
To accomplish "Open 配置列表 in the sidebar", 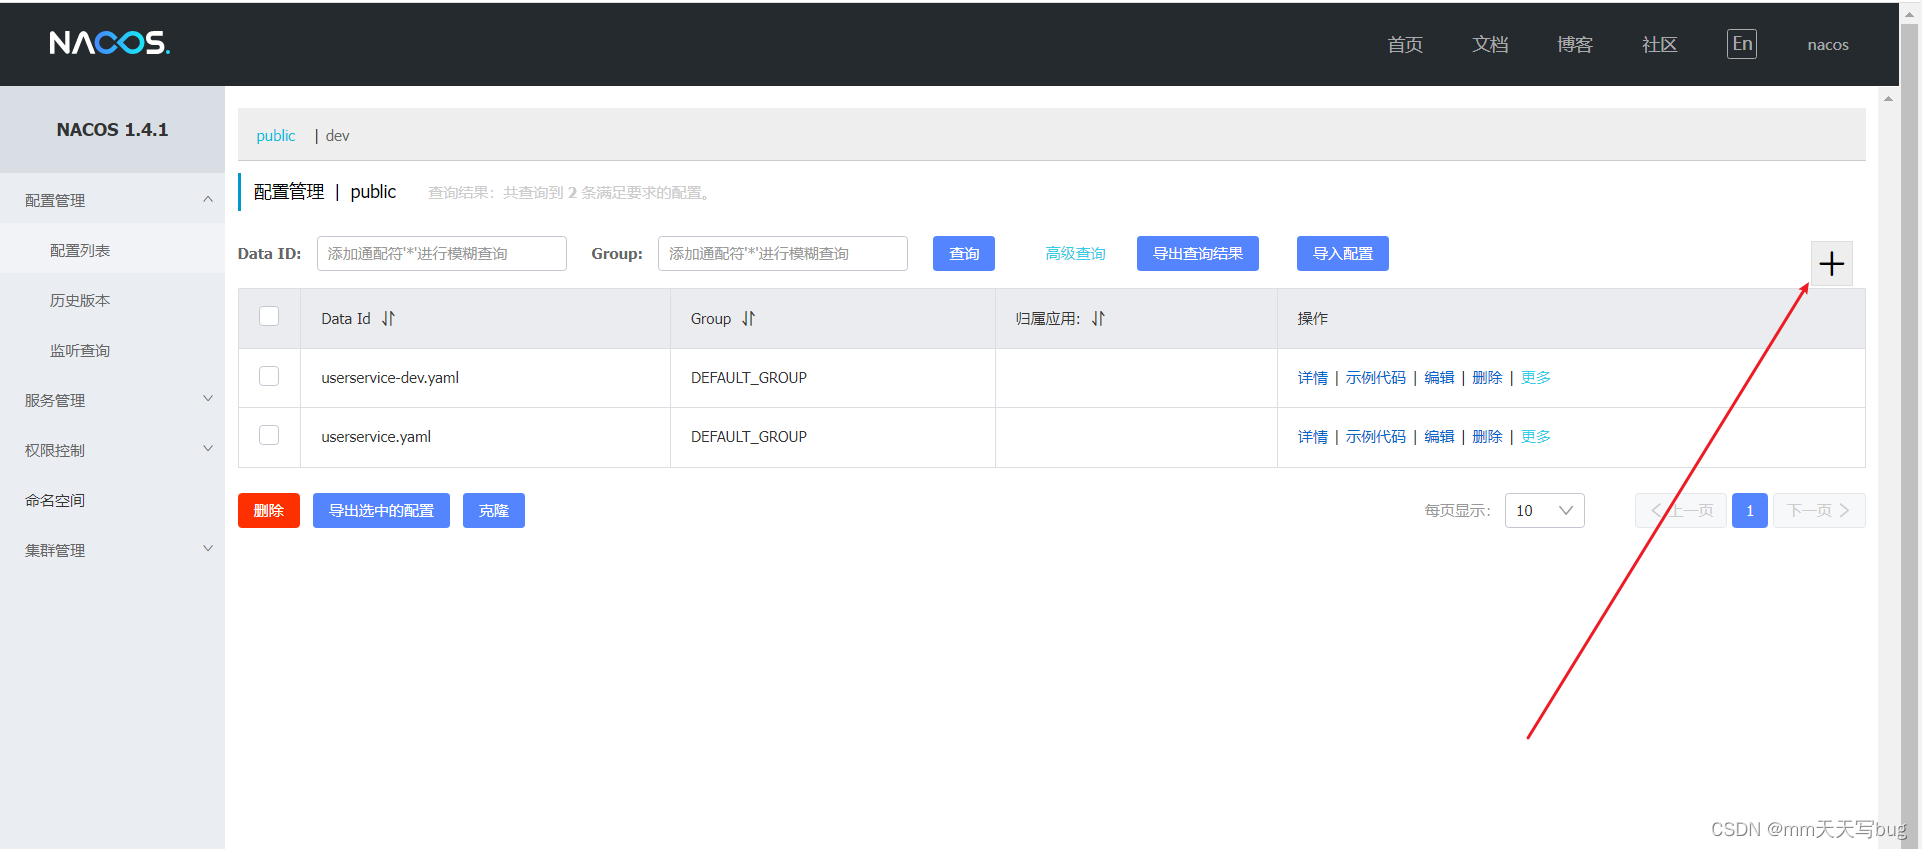I will point(80,250).
